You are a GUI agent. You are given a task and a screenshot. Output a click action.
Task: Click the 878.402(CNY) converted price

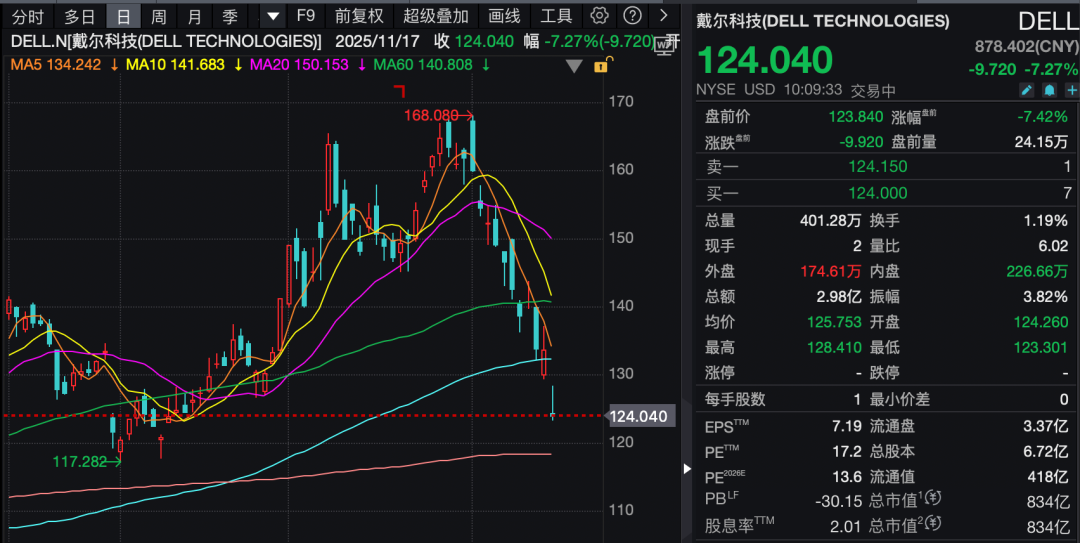click(1026, 46)
